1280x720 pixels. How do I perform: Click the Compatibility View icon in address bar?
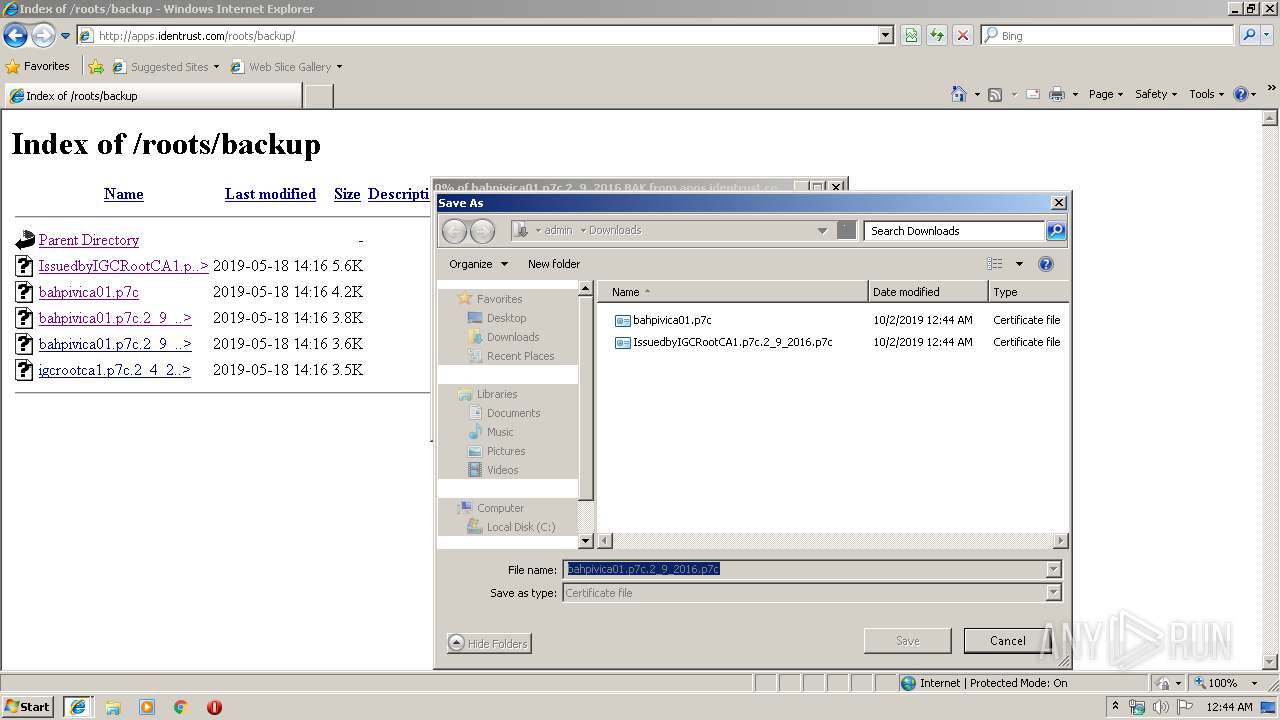click(x=911, y=35)
